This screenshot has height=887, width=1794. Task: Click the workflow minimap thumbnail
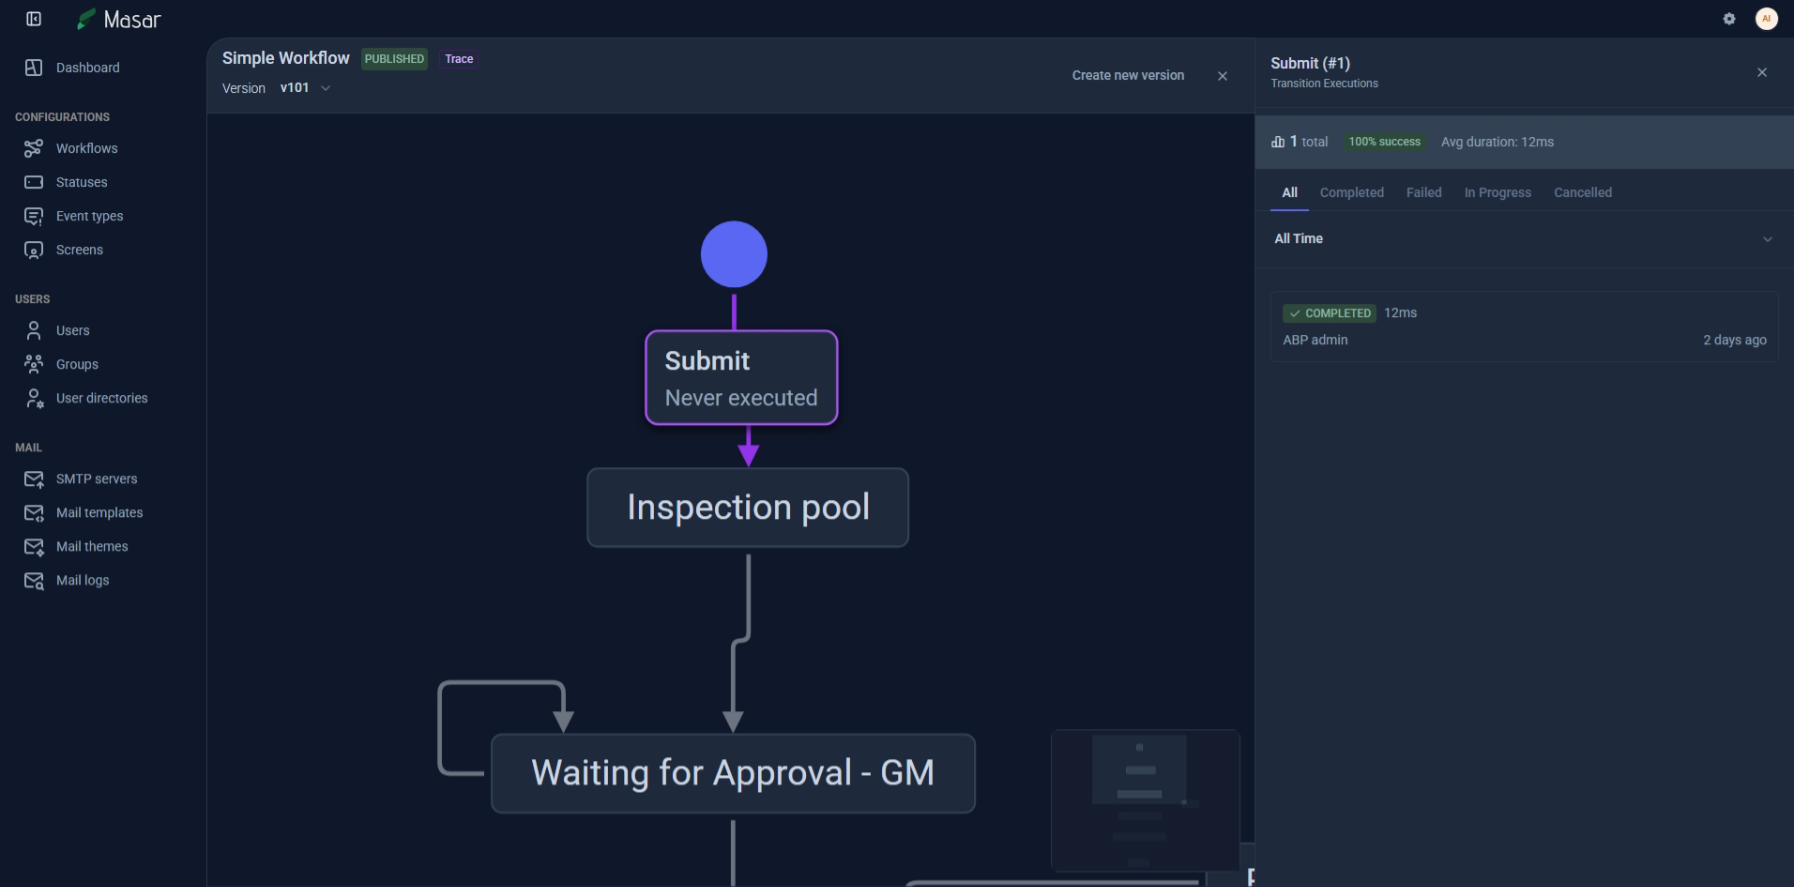pos(1145,800)
